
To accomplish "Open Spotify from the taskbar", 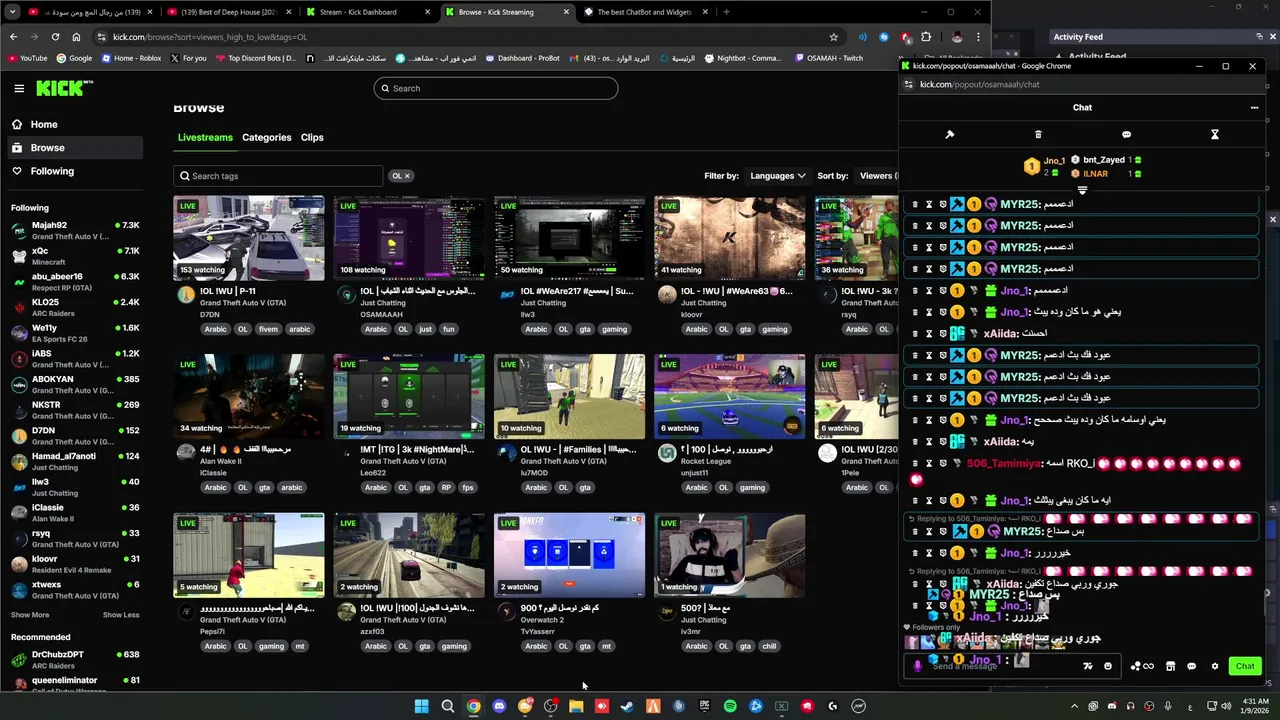I will (730, 706).
